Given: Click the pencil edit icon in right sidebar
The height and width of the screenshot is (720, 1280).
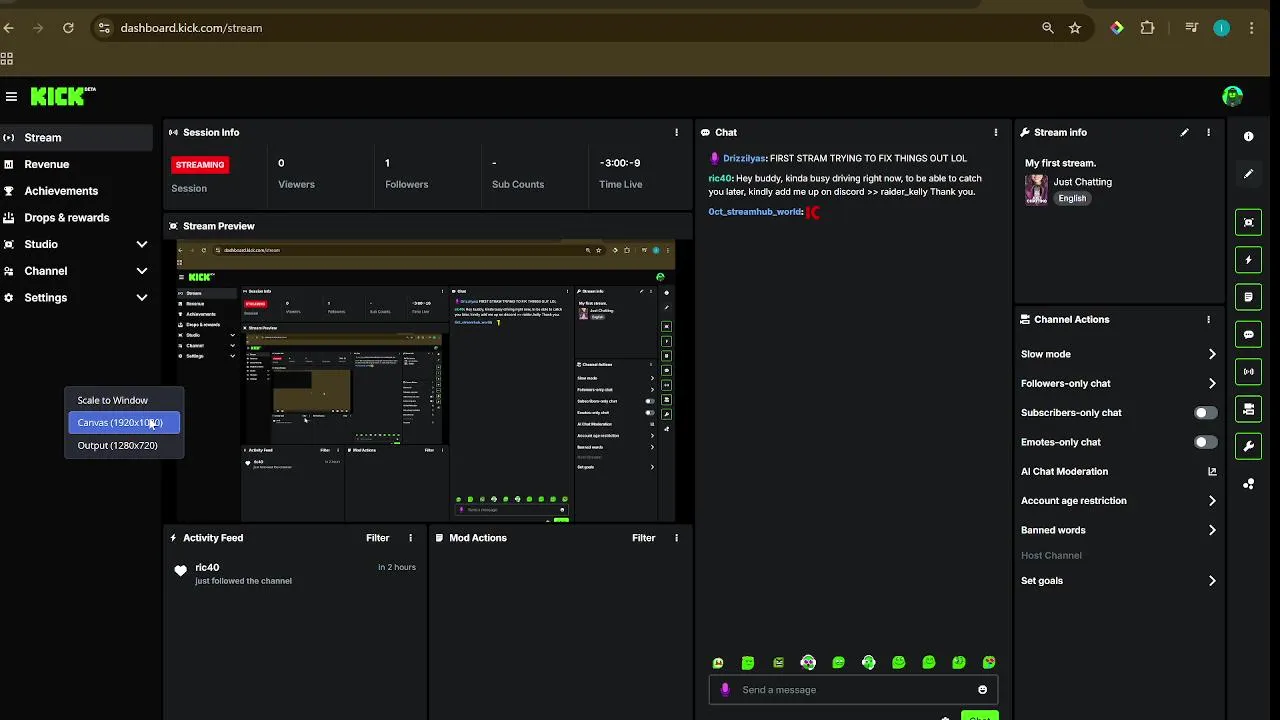Looking at the screenshot, I should 1248,174.
